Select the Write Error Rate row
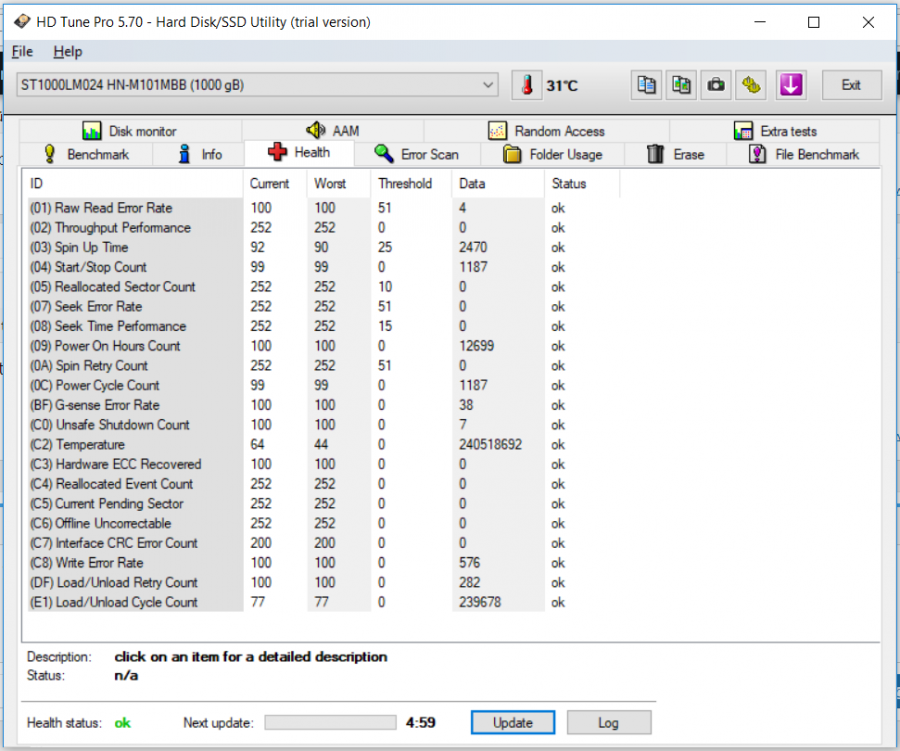The image size is (900, 751). [323, 563]
